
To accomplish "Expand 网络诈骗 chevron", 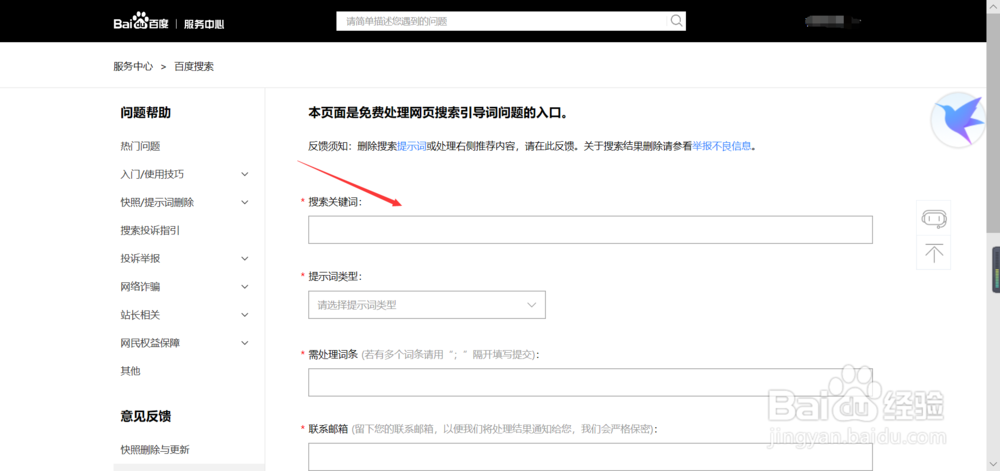I will 245,287.
